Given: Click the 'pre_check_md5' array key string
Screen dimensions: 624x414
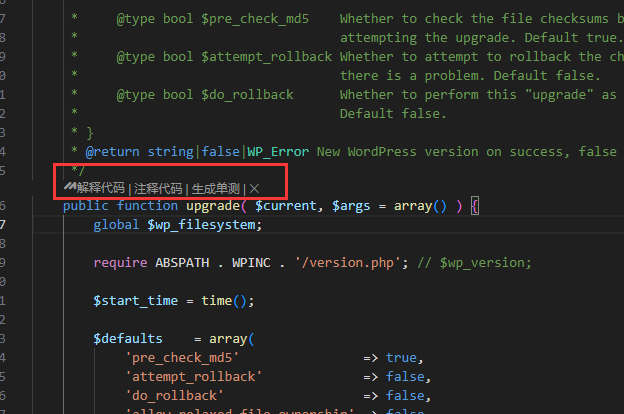Looking at the screenshot, I should [182, 358].
